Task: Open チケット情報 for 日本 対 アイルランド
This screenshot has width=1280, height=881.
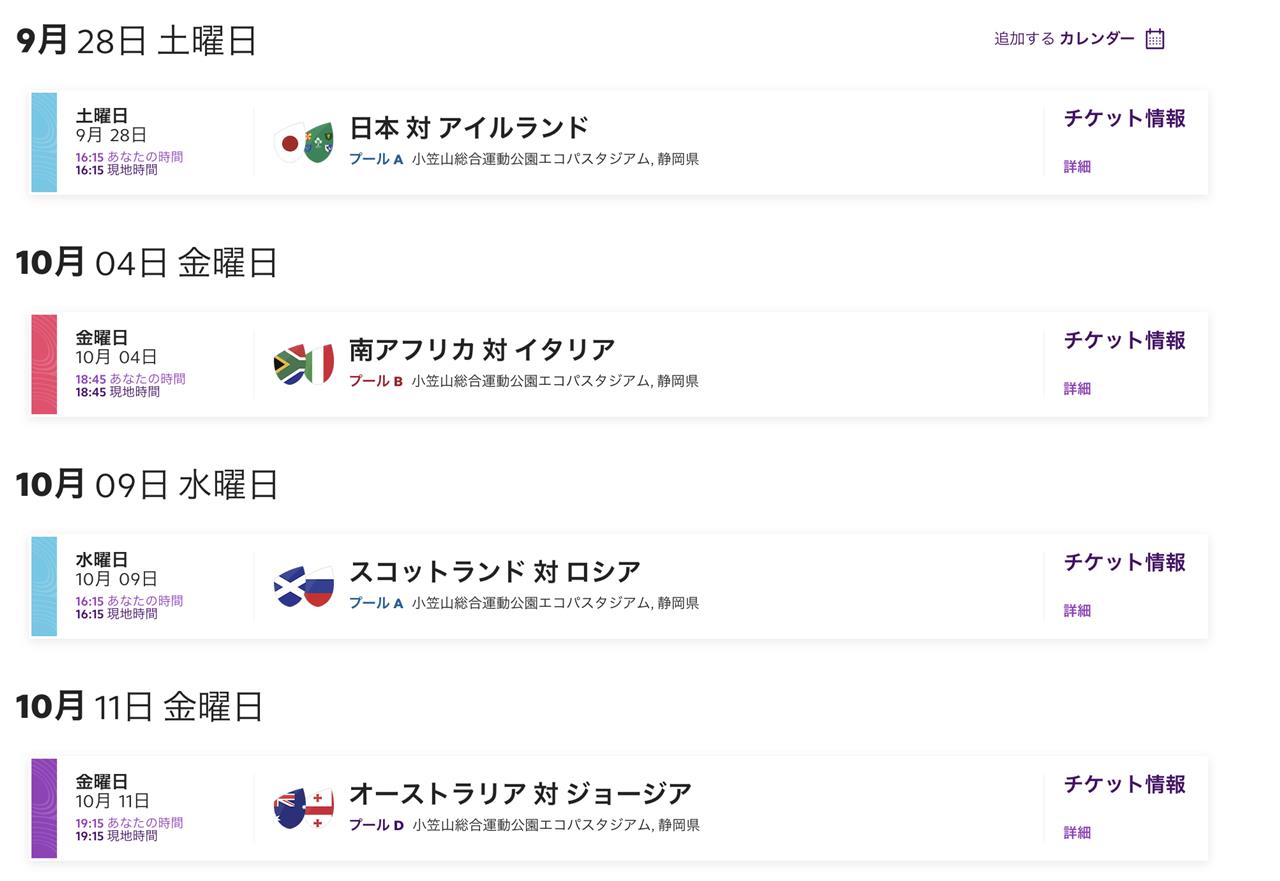Action: [1125, 118]
